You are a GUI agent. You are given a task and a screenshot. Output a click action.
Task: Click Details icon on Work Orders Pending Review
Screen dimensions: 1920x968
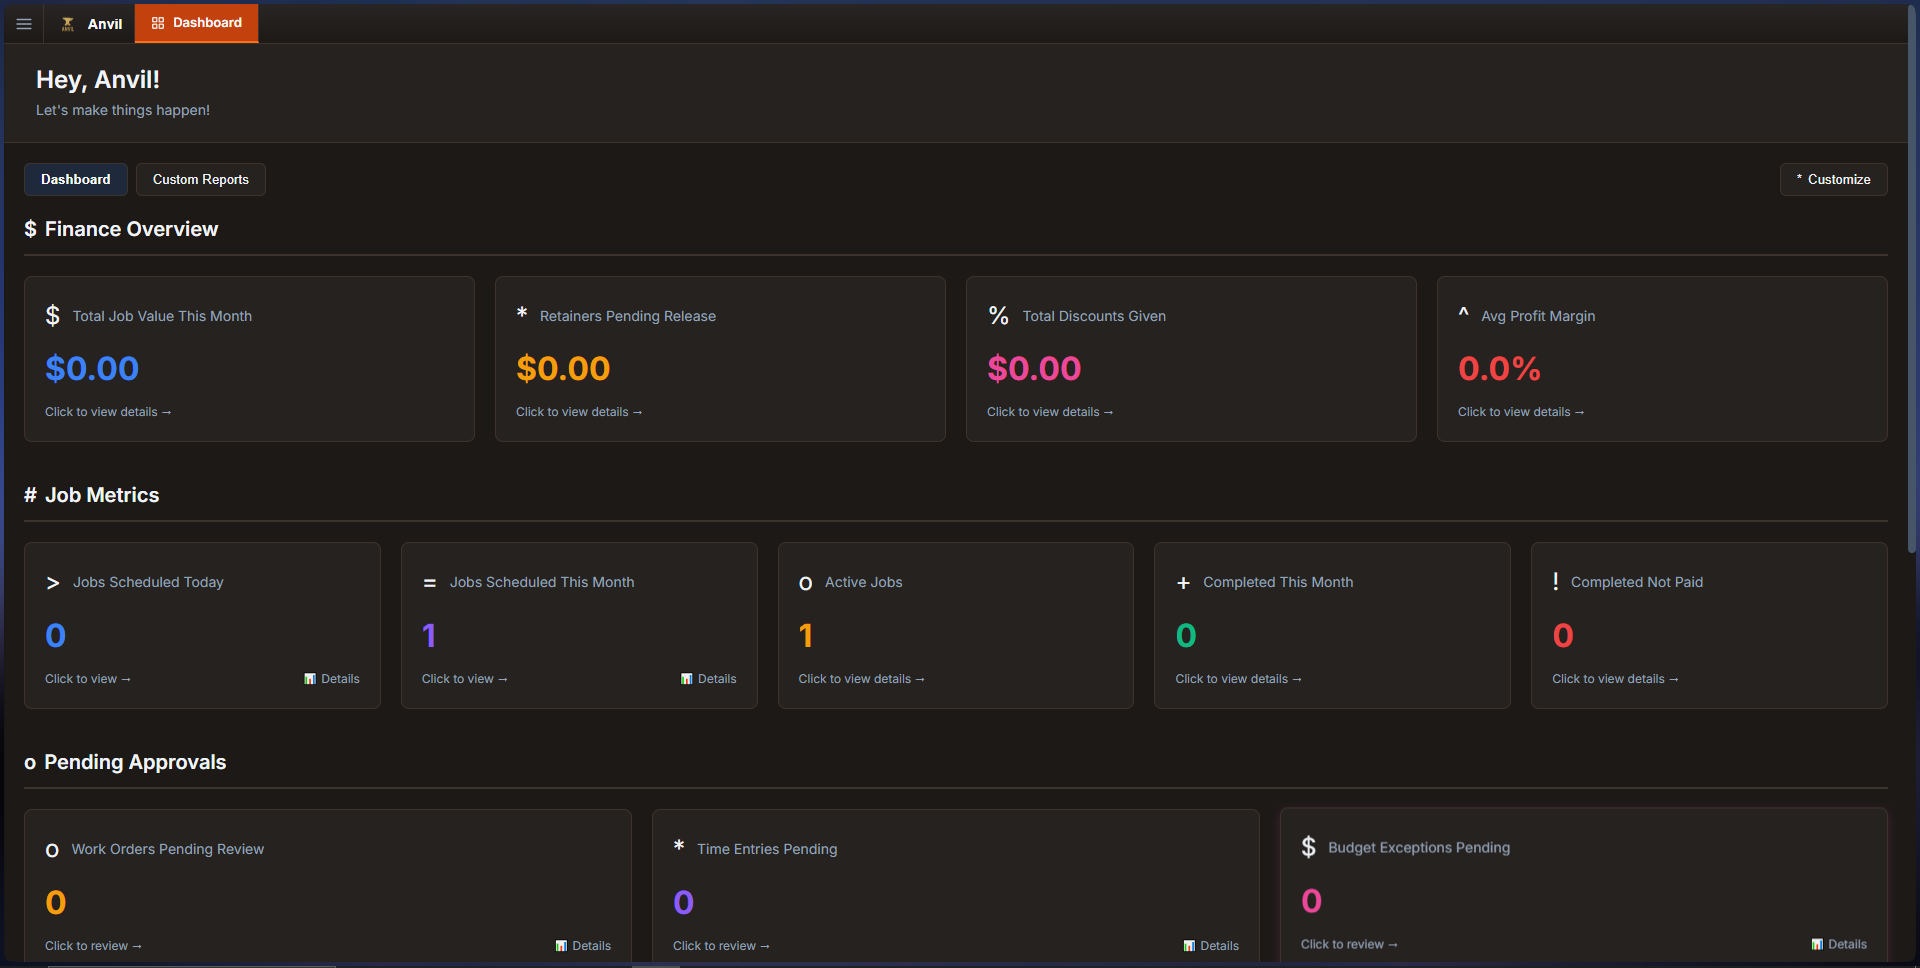583,945
